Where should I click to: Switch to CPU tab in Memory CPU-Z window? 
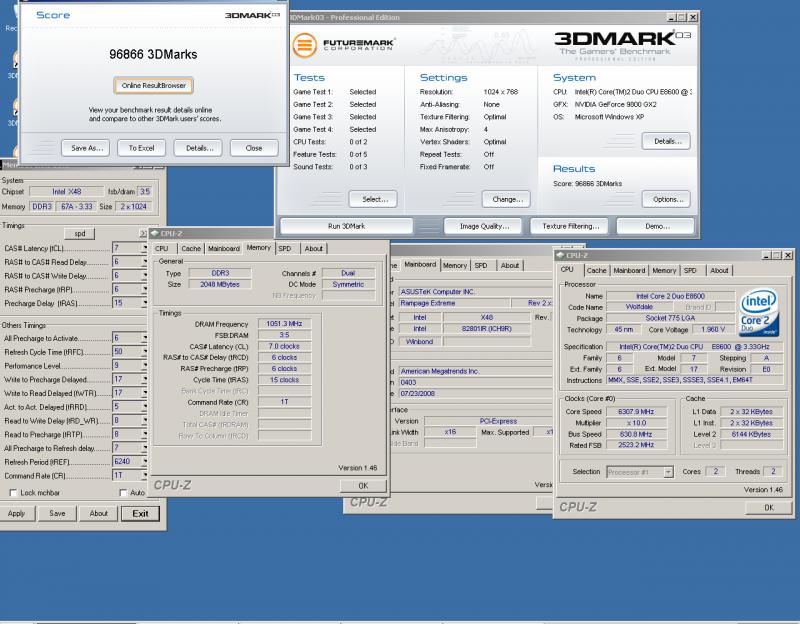pos(162,248)
